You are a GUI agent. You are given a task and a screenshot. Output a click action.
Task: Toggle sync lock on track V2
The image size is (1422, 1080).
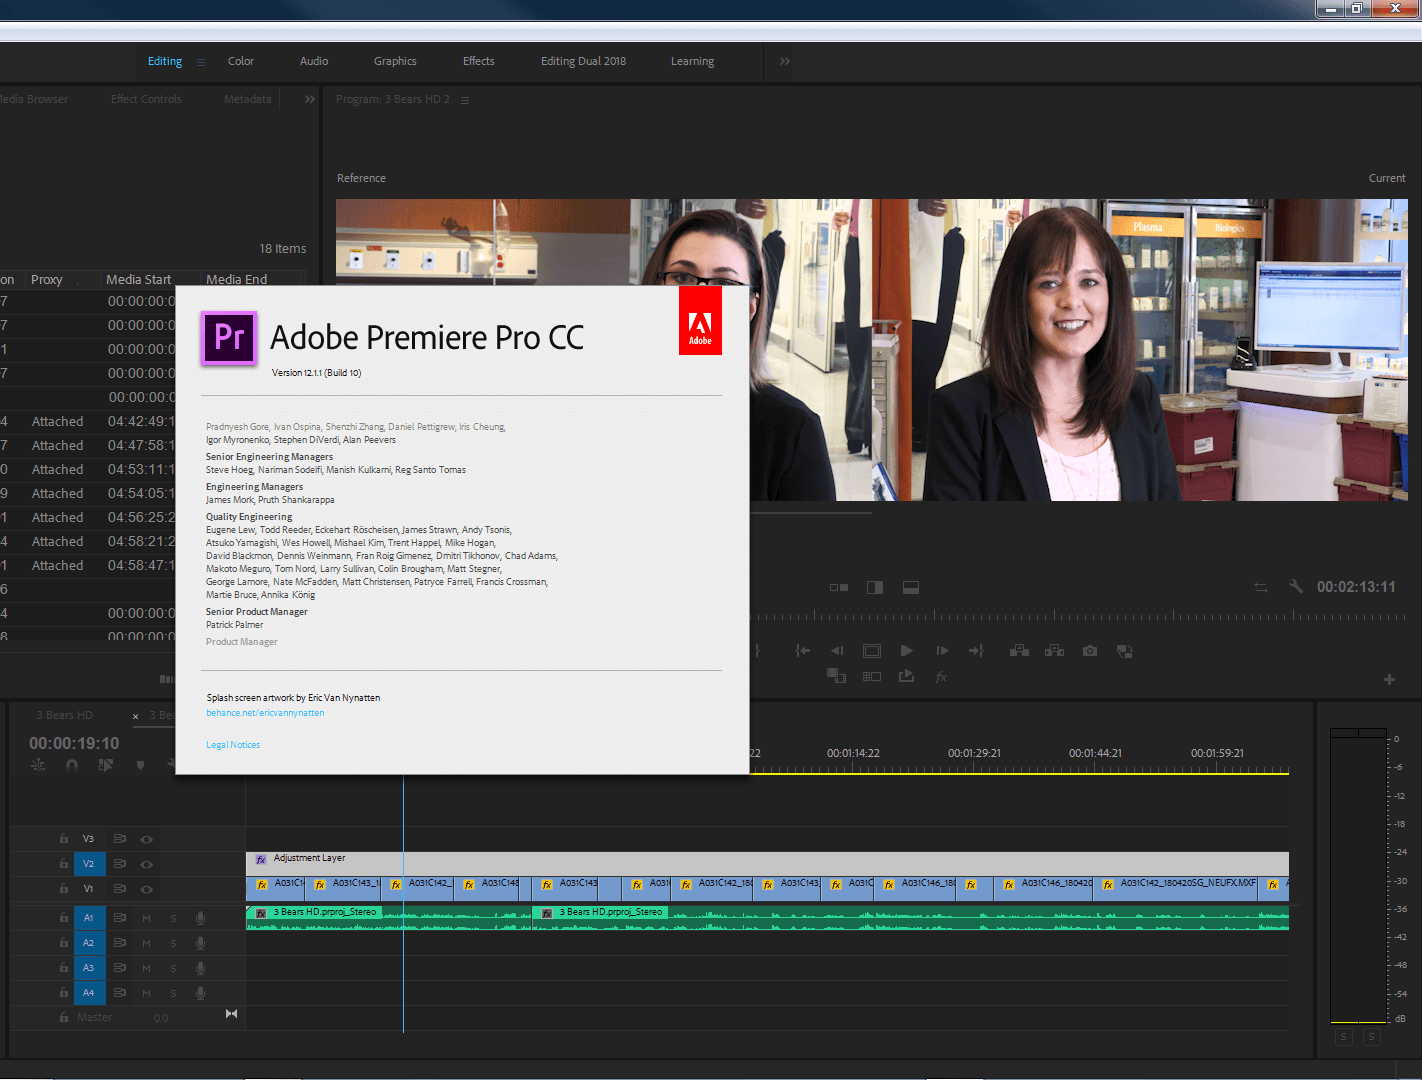point(120,864)
